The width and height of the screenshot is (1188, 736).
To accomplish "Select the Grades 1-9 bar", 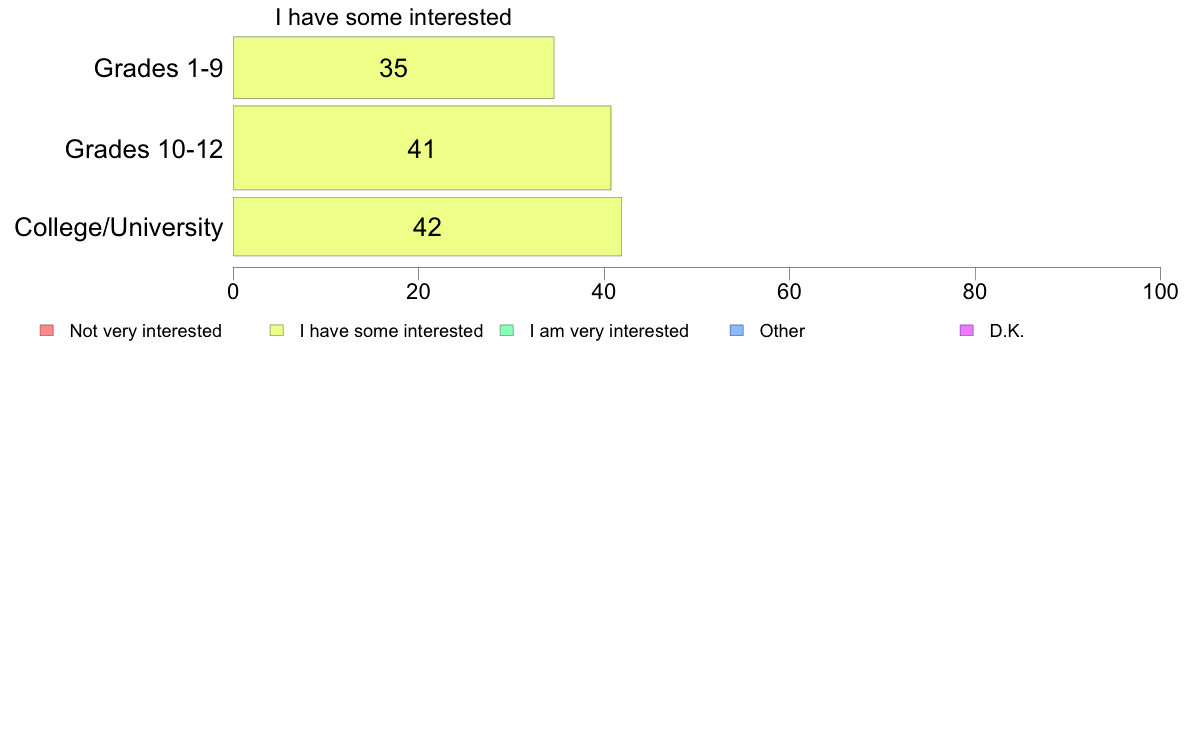I will (x=393, y=67).
